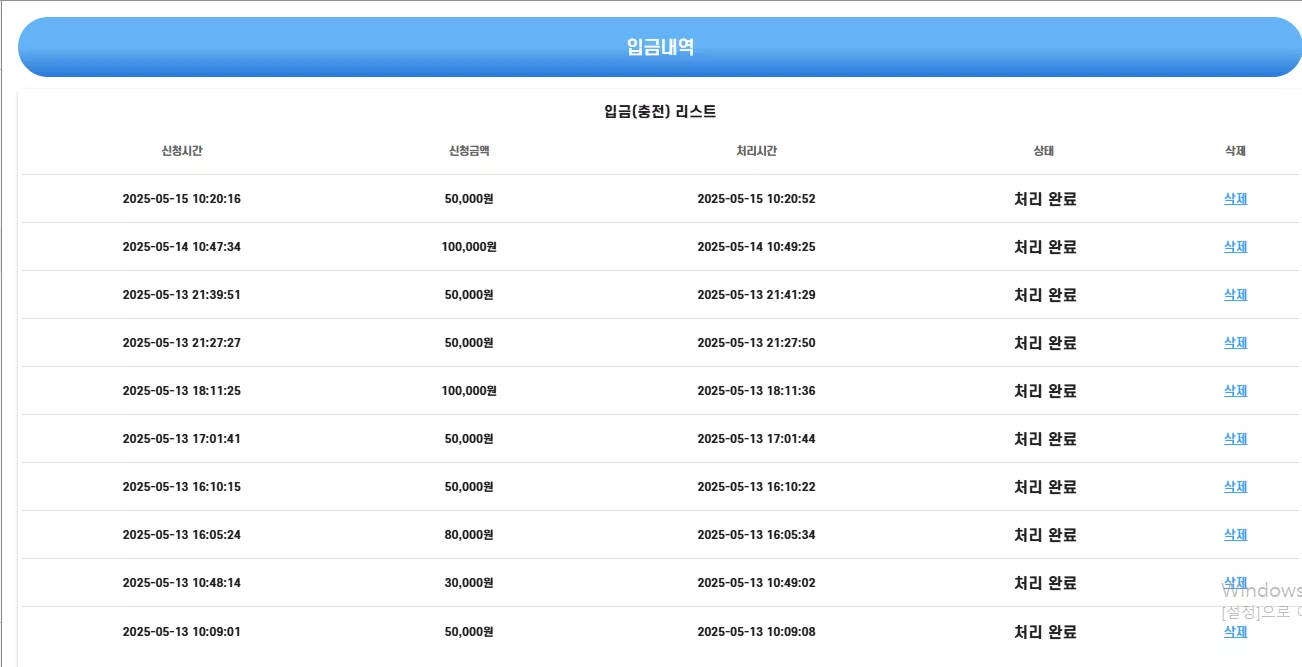Screen dimensions: 1302x667
Task: Click processed time 2025-05-13 17:01:44
Action: 756,439
